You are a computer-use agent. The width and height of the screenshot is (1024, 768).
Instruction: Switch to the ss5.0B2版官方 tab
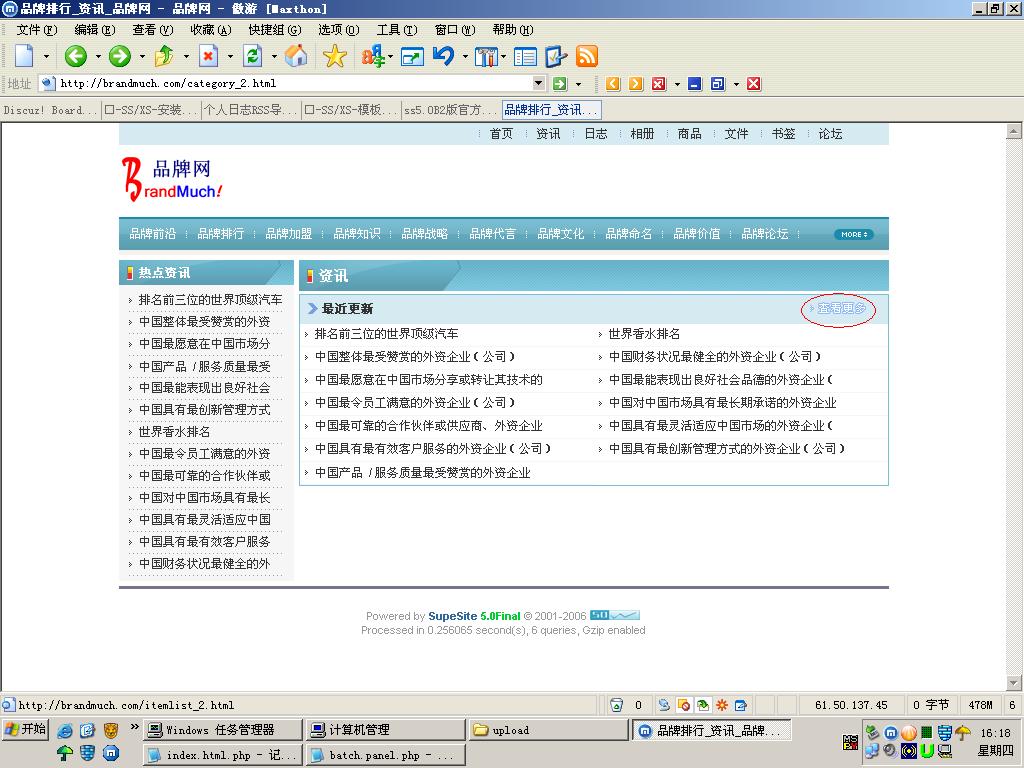point(450,110)
